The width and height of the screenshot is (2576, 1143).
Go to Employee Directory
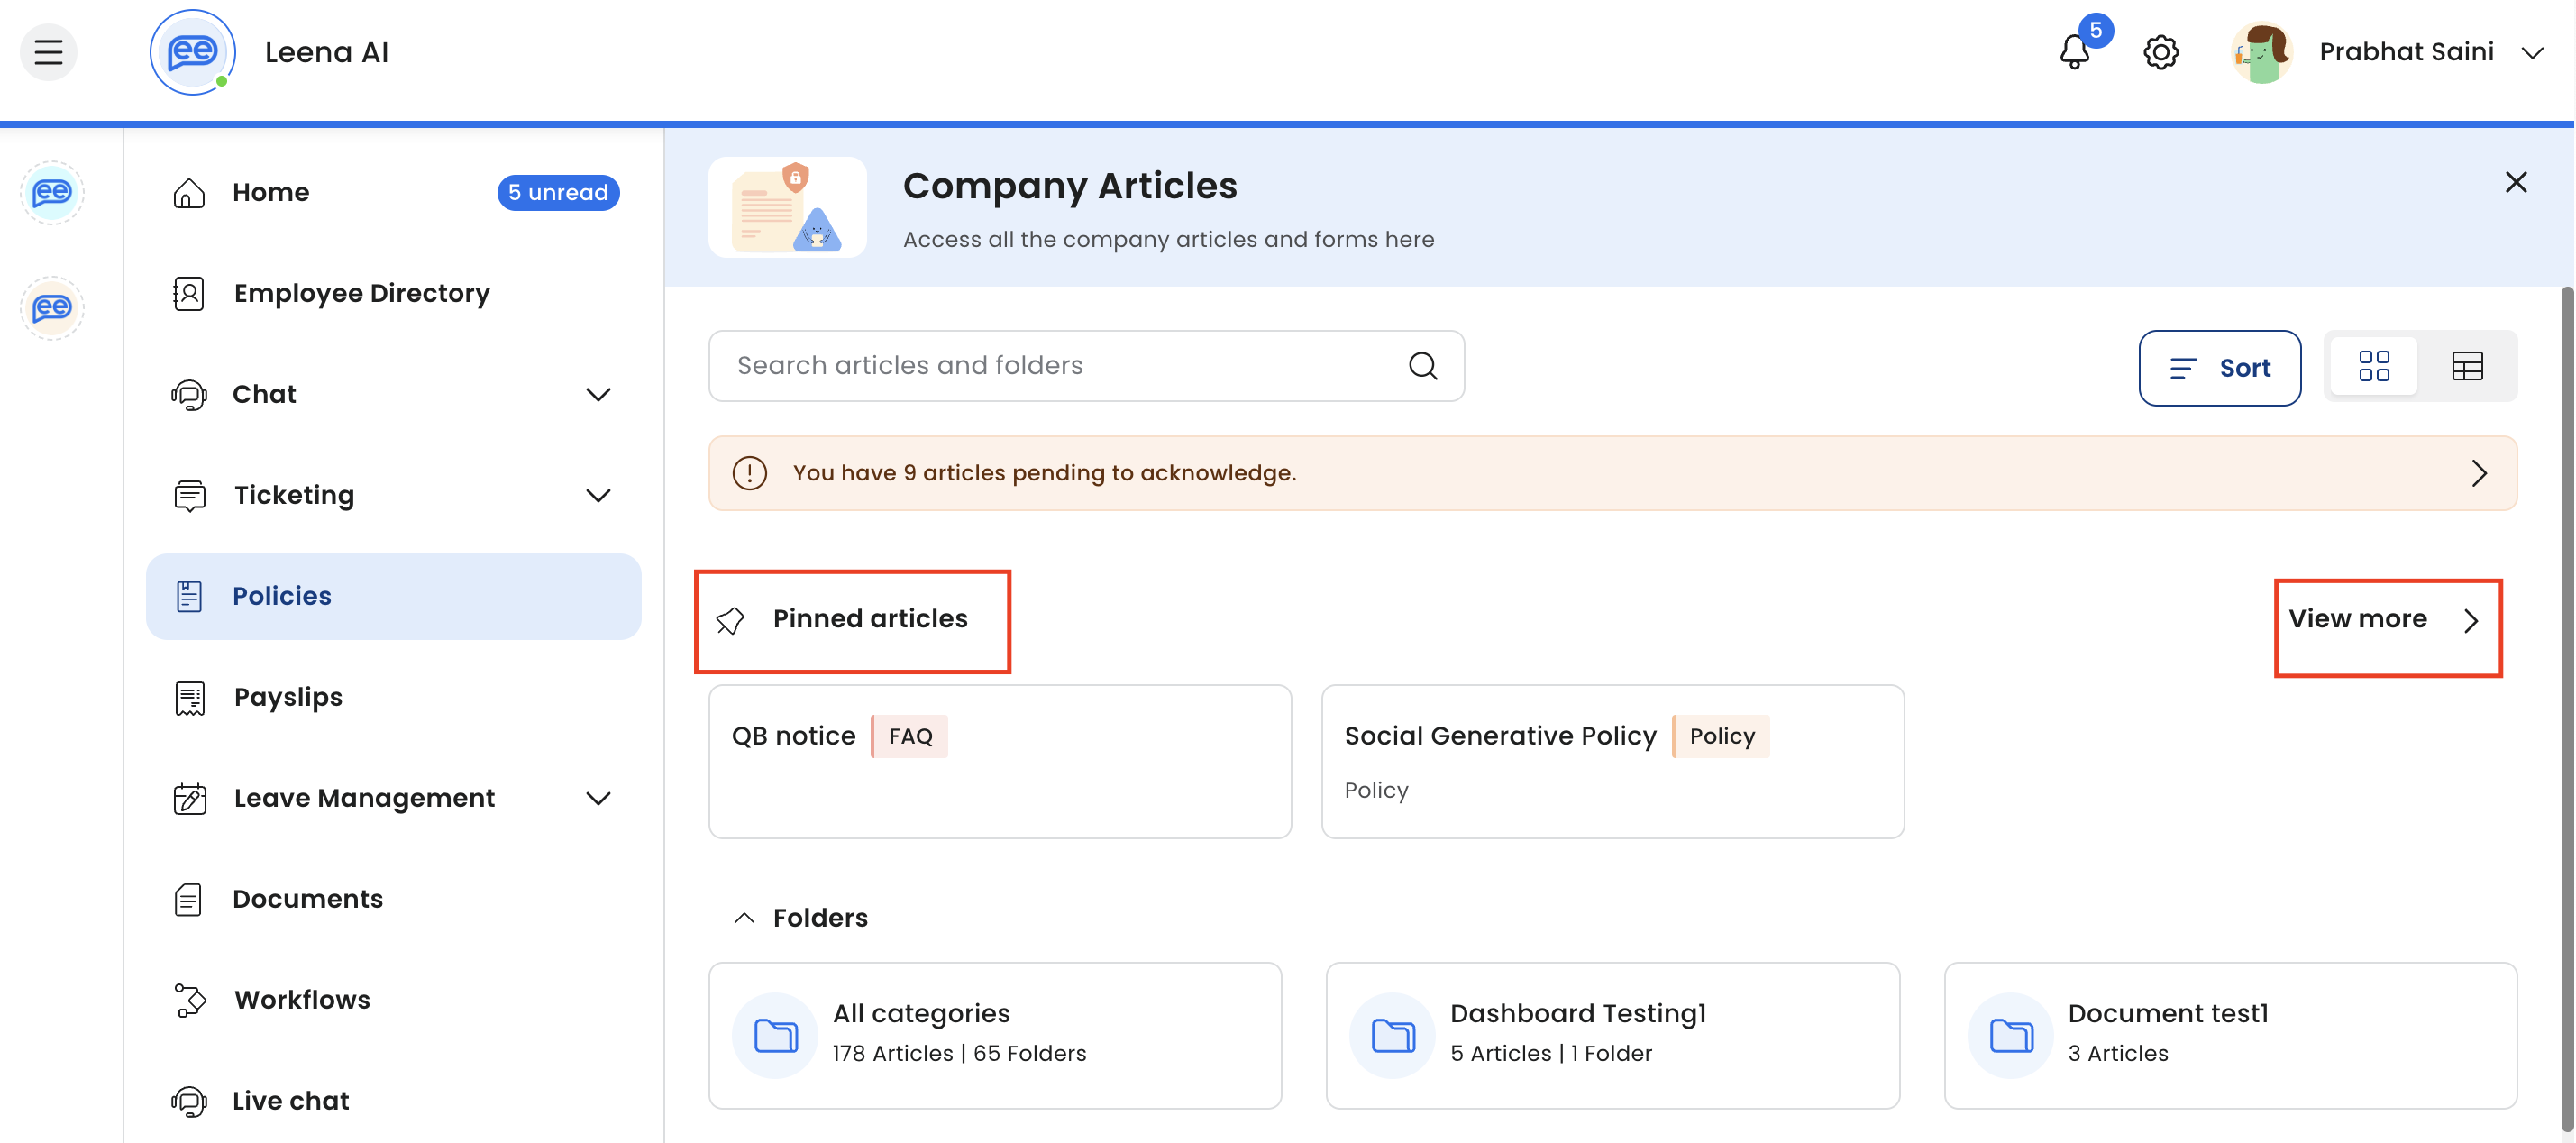pyautogui.click(x=361, y=293)
